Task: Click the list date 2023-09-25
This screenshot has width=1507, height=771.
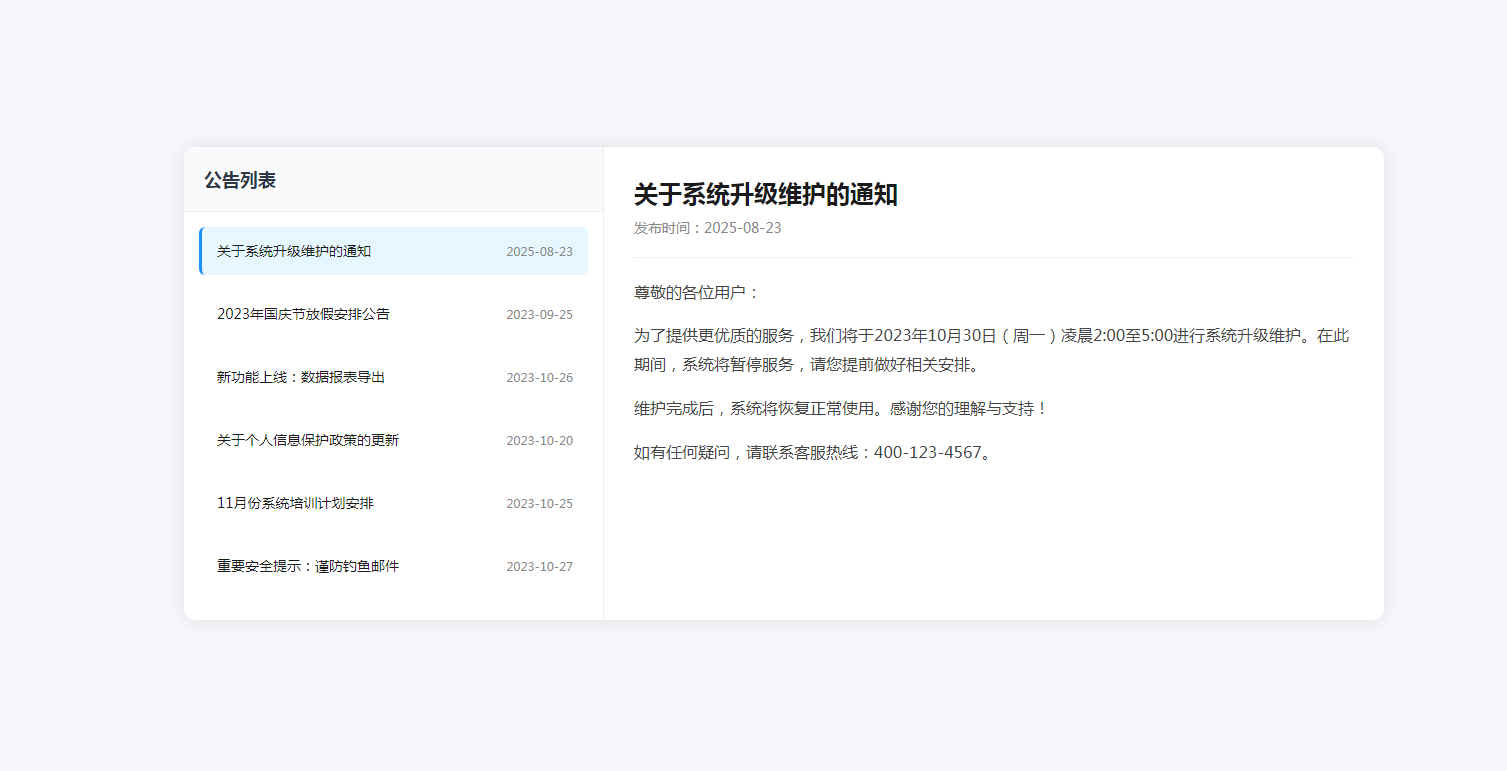Action: point(539,315)
